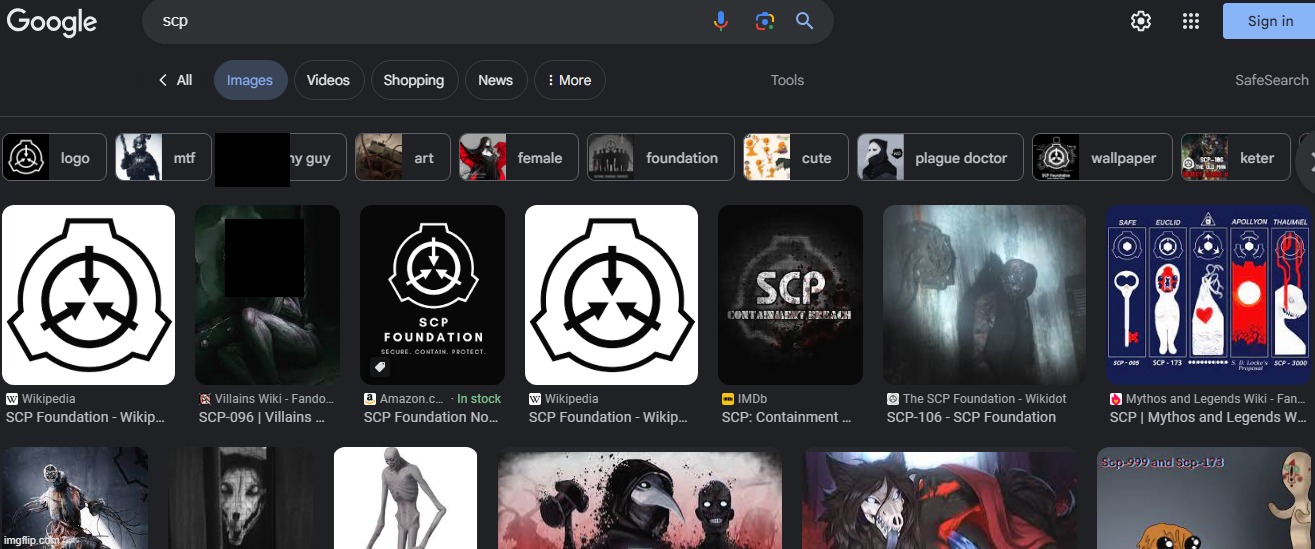Open skeletal creature thumbnail in bottom row
Image resolution: width=1315 pixels, height=549 pixels.
[74, 498]
